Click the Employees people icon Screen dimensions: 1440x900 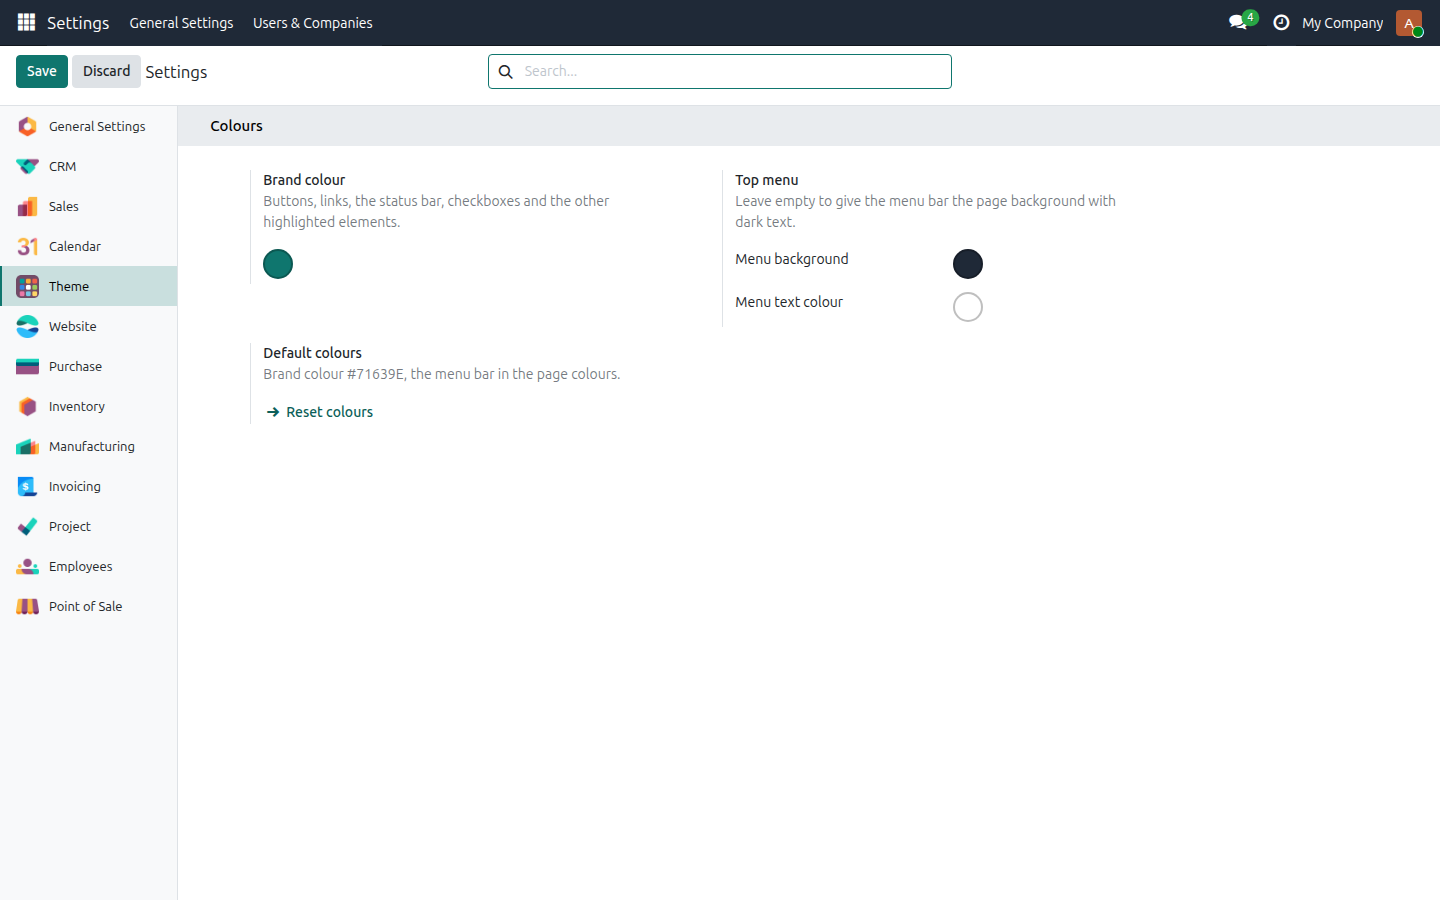point(28,566)
